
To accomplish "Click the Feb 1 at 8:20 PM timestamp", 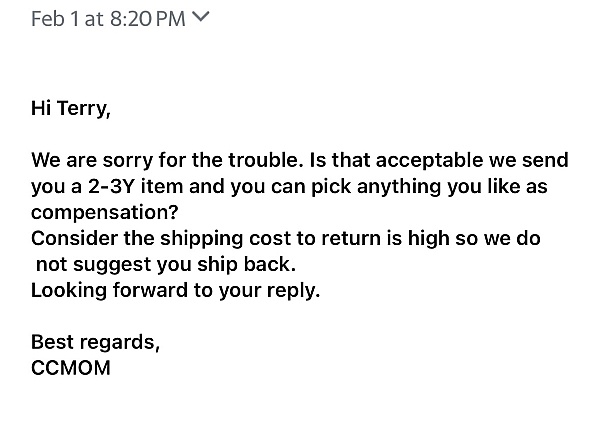I will tap(108, 19).
